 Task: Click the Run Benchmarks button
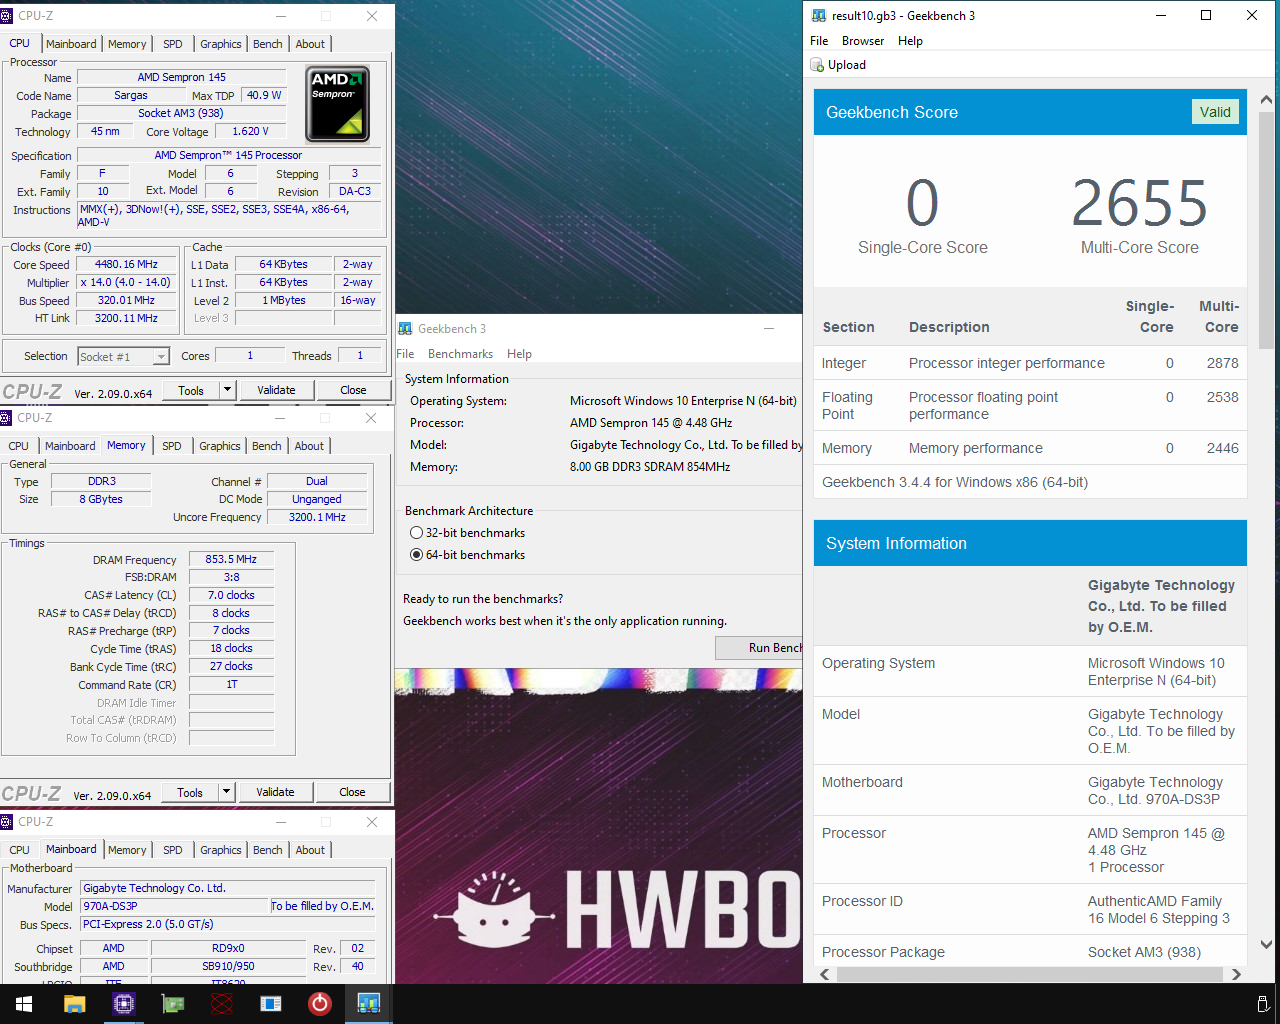(x=760, y=648)
